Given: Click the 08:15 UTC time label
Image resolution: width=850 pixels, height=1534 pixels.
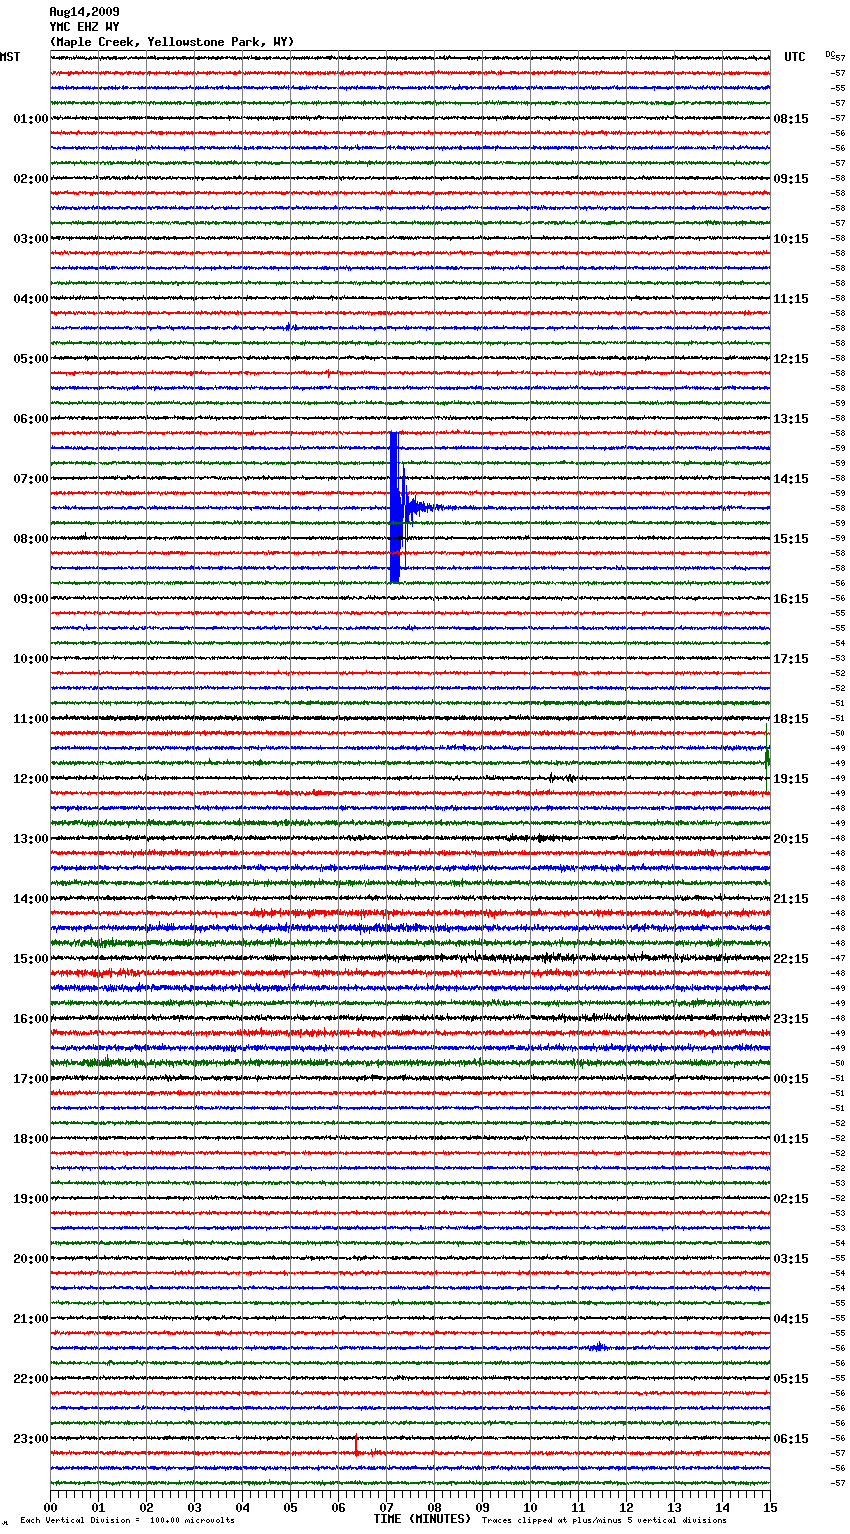Looking at the screenshot, I should (791, 119).
